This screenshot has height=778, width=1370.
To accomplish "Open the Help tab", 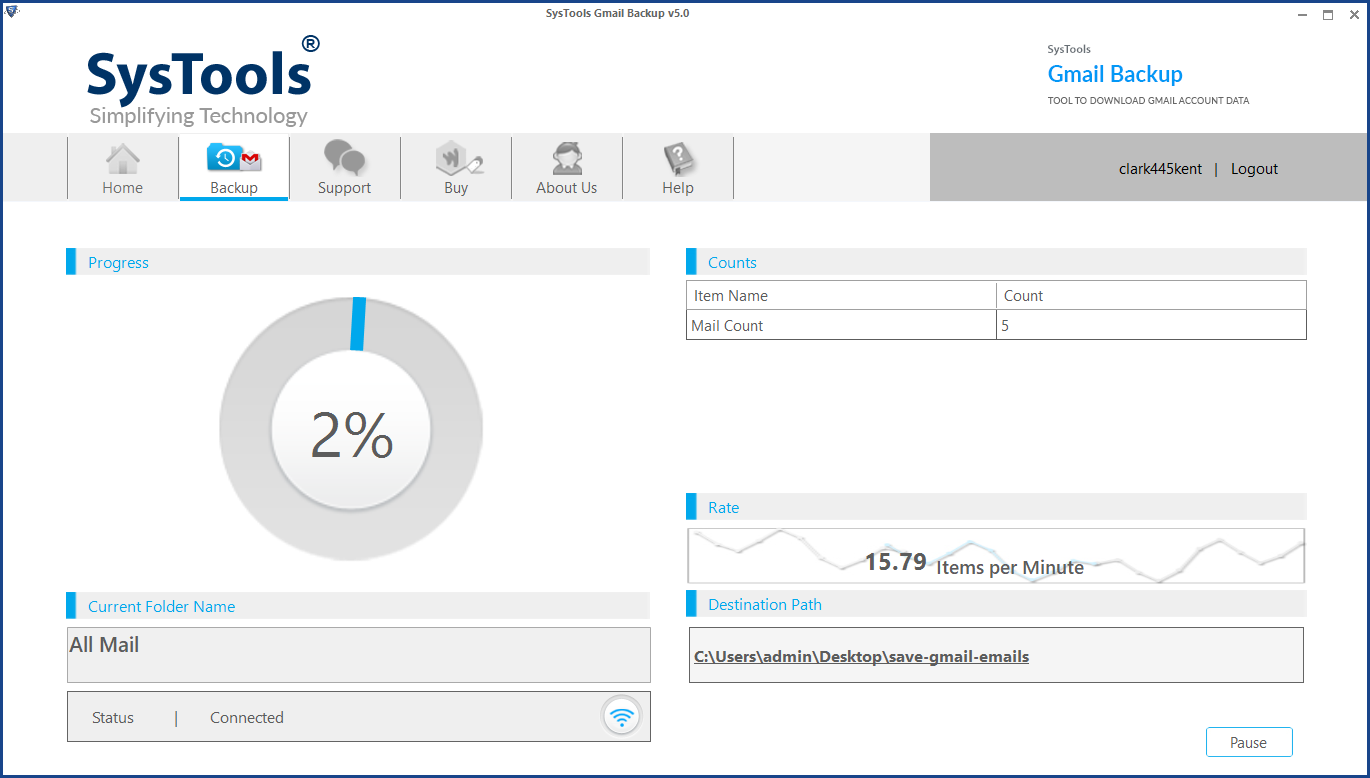I will 678,168.
